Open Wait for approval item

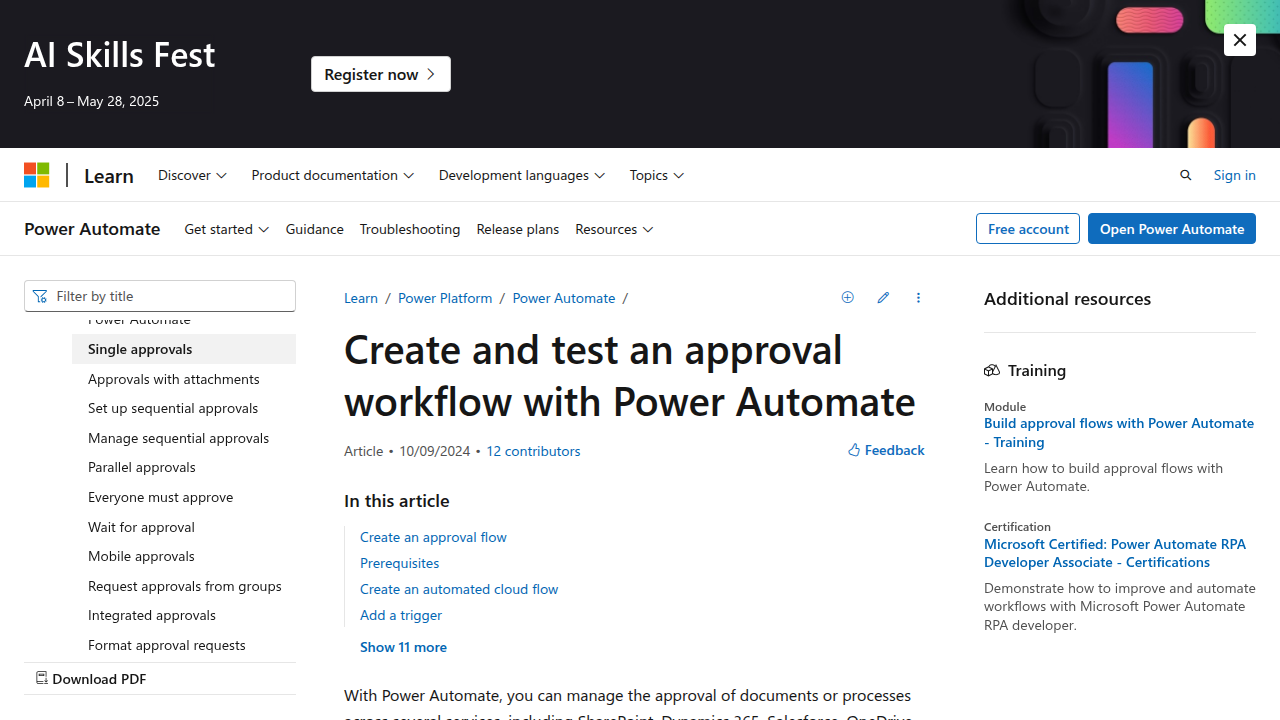[x=184, y=527]
